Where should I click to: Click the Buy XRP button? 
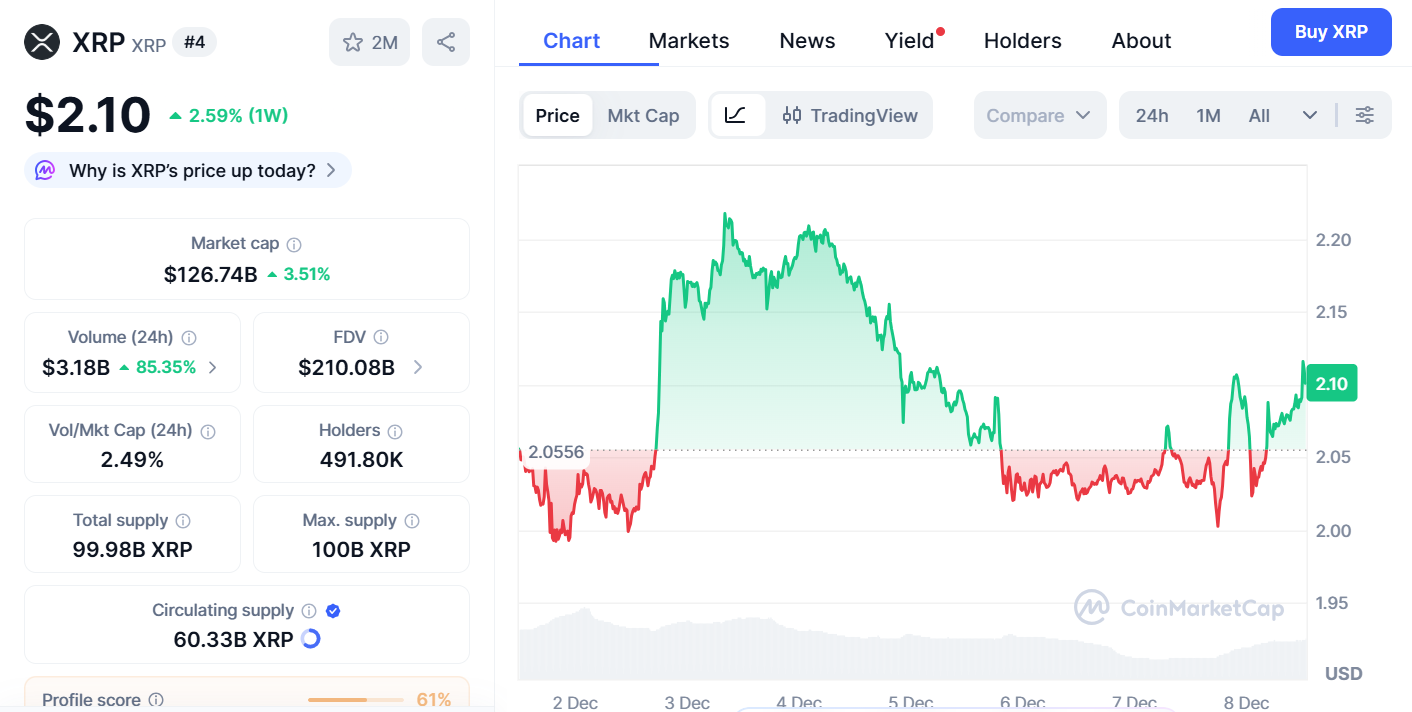(x=1330, y=32)
